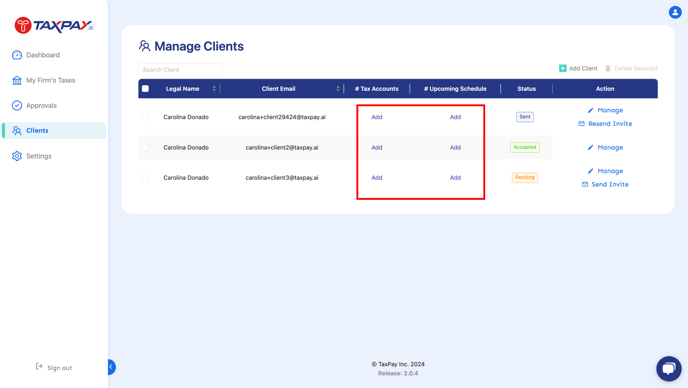Click email carolina+client29424@taxpay.ai
688x388 pixels.
point(282,117)
